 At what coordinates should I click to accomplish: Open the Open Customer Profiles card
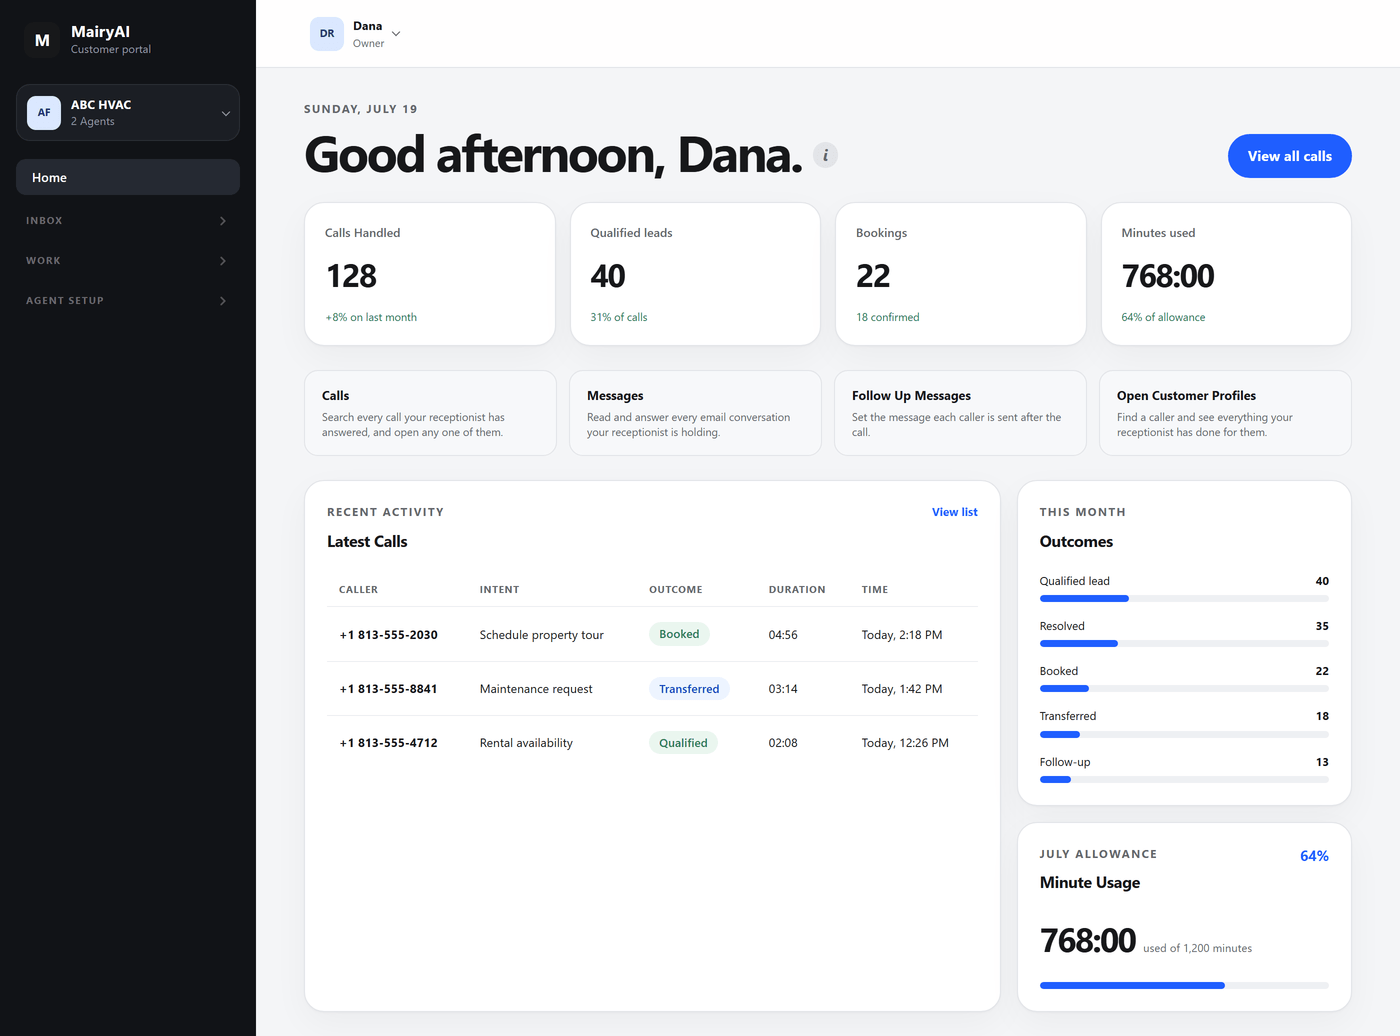1225,413
